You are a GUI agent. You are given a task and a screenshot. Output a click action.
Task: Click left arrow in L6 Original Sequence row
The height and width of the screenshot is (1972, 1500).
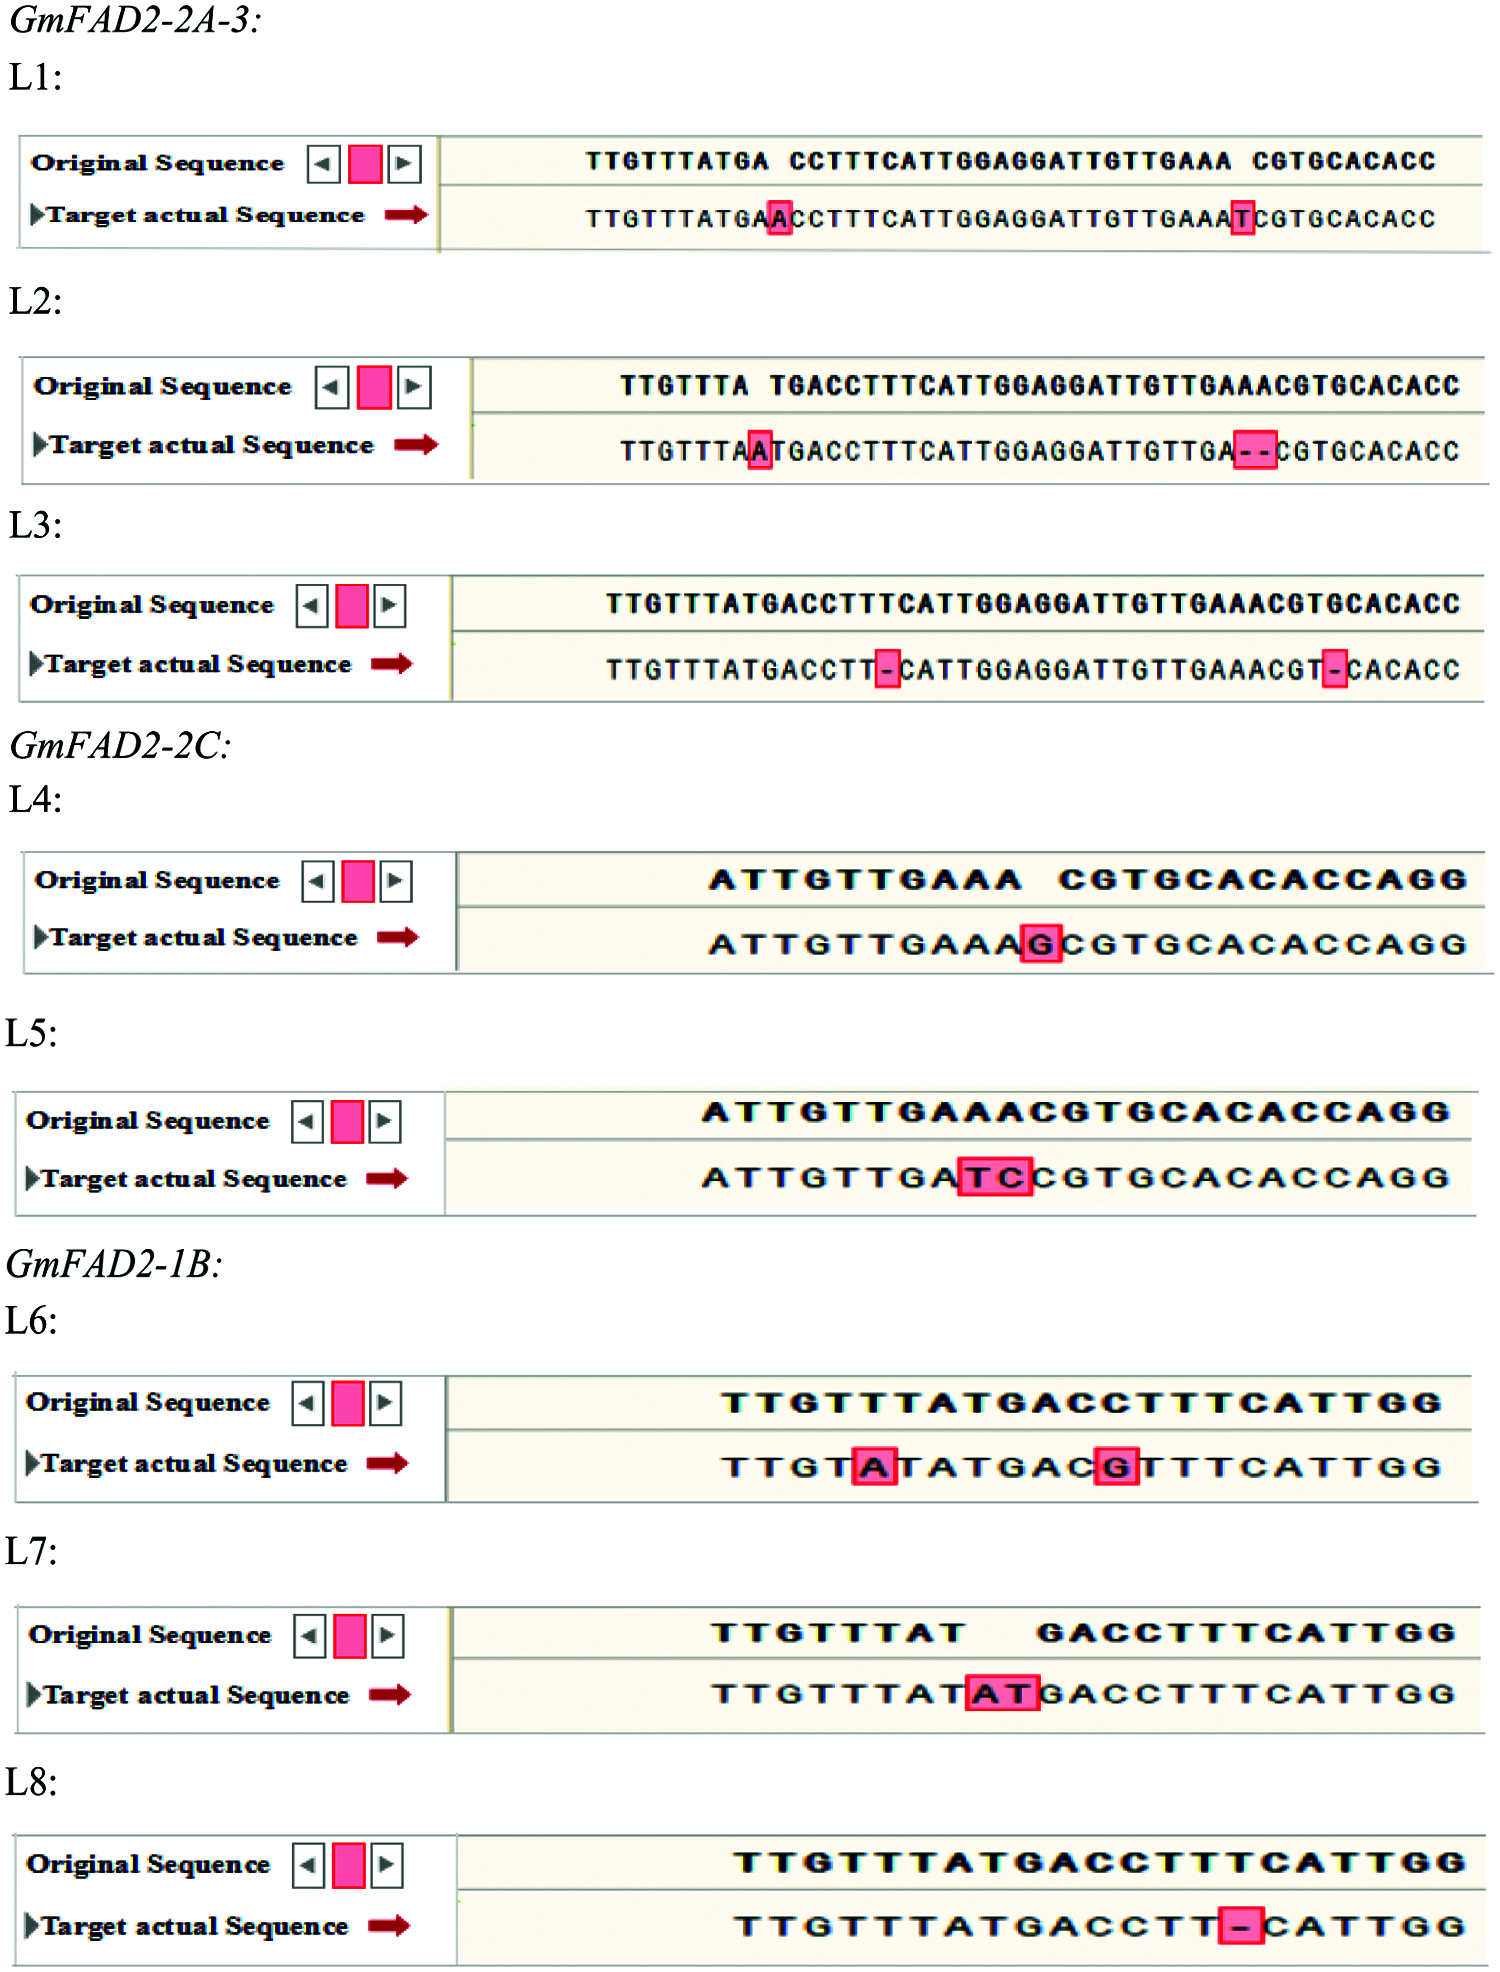[x=308, y=1403]
